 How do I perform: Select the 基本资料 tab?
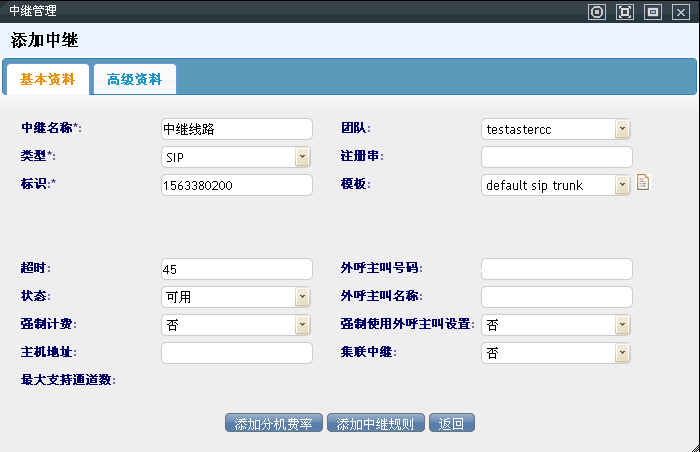point(47,79)
